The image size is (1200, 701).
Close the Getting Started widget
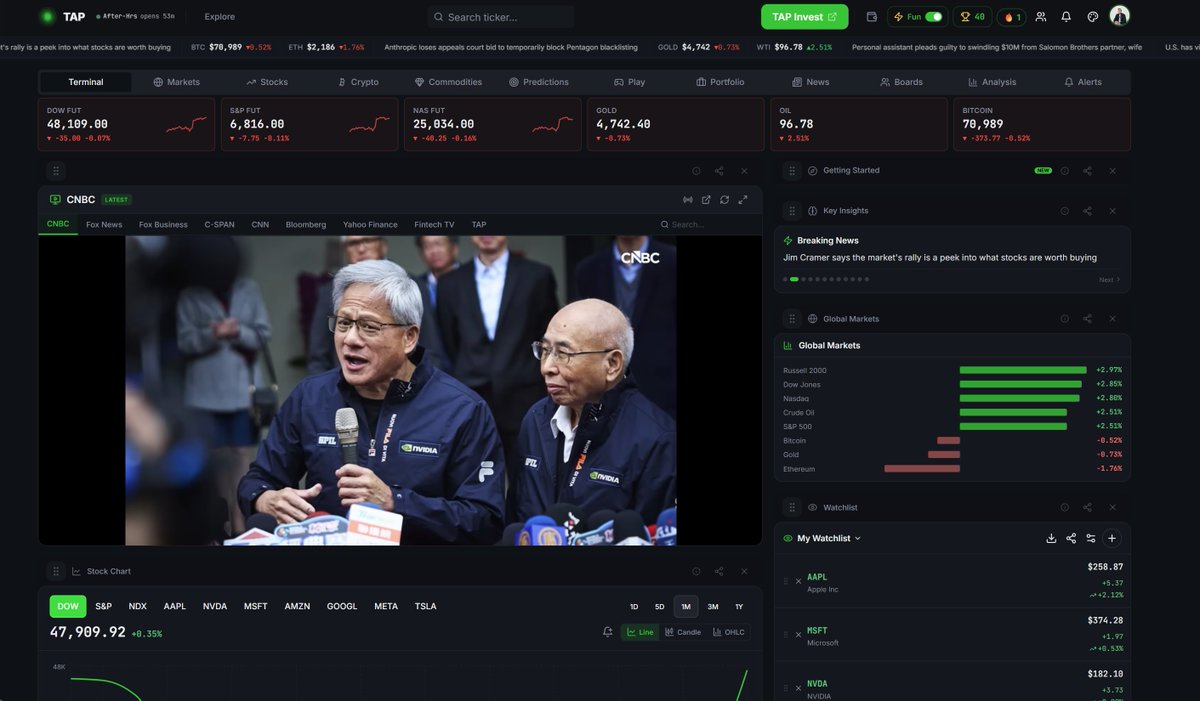point(1112,171)
